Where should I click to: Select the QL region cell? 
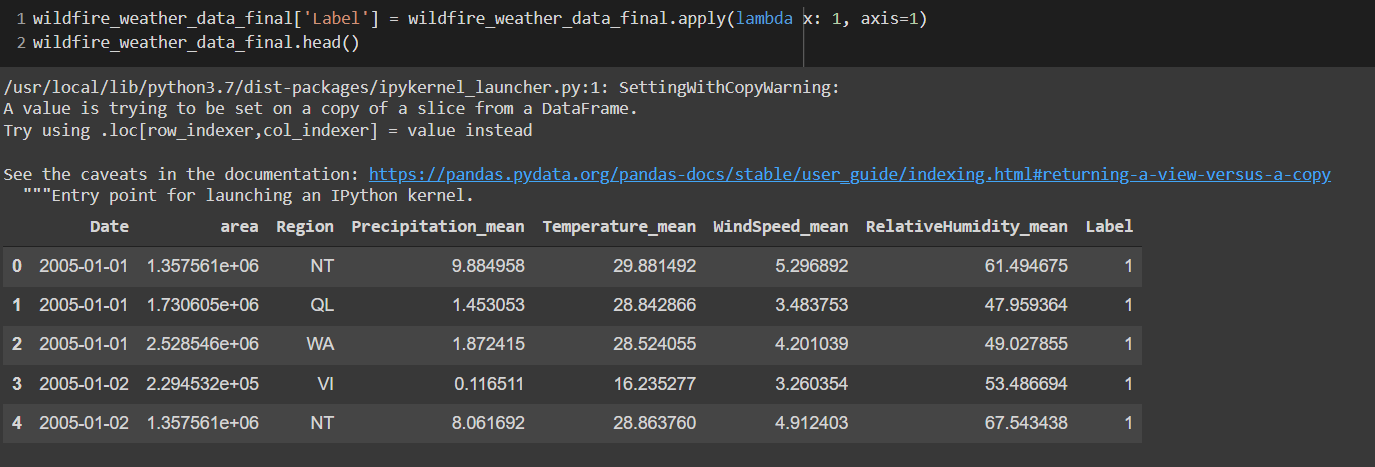click(322, 305)
